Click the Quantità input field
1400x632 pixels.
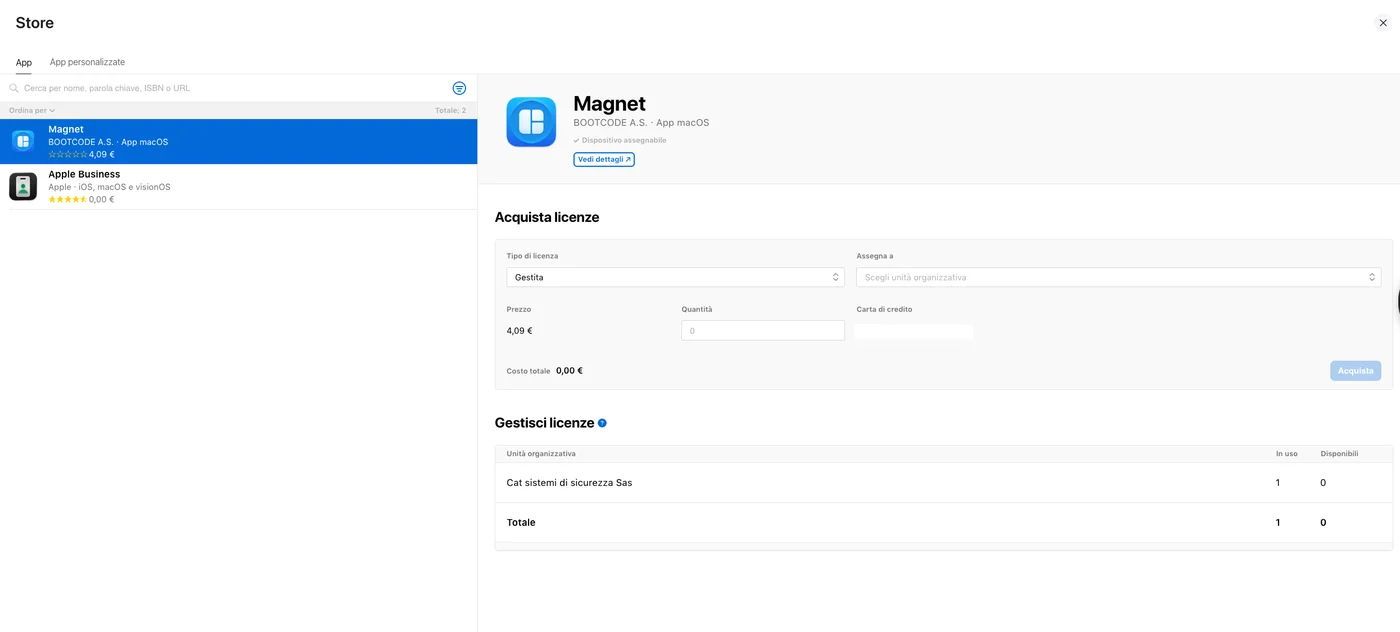(763, 330)
